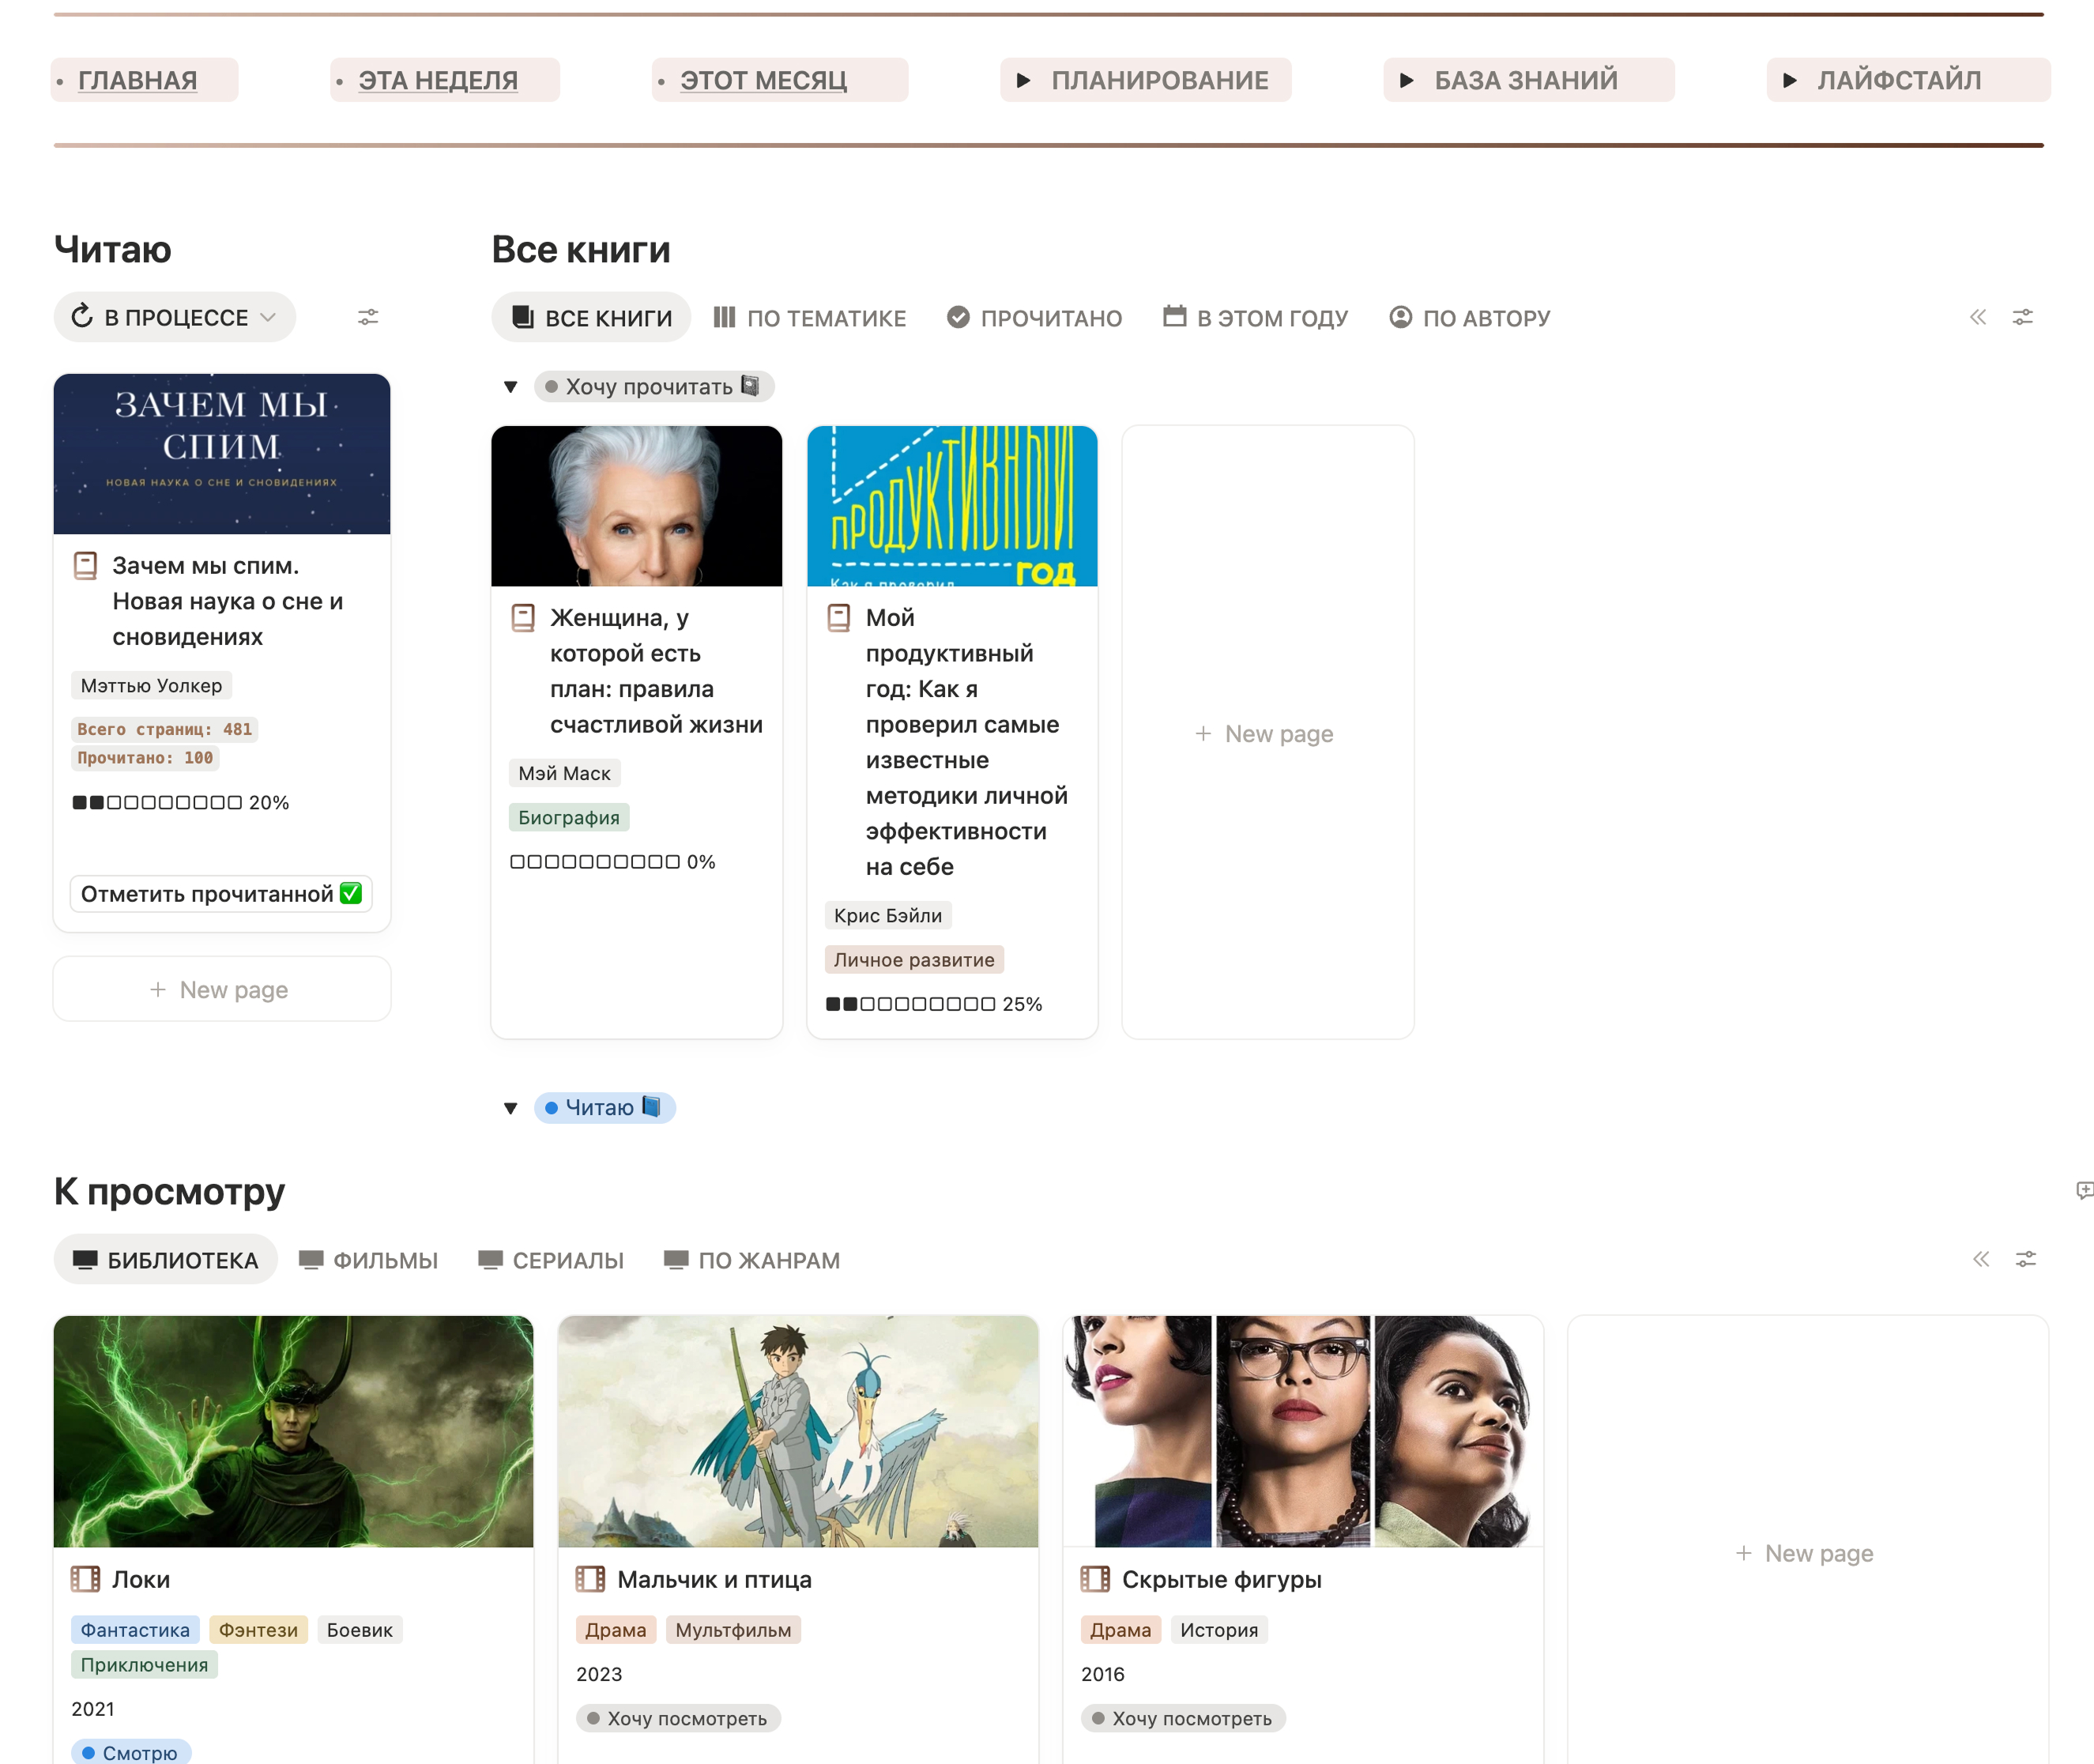This screenshot has width=2094, height=1764.
Task: Open the Мэй Маск book cover thumbnail
Action: point(637,506)
